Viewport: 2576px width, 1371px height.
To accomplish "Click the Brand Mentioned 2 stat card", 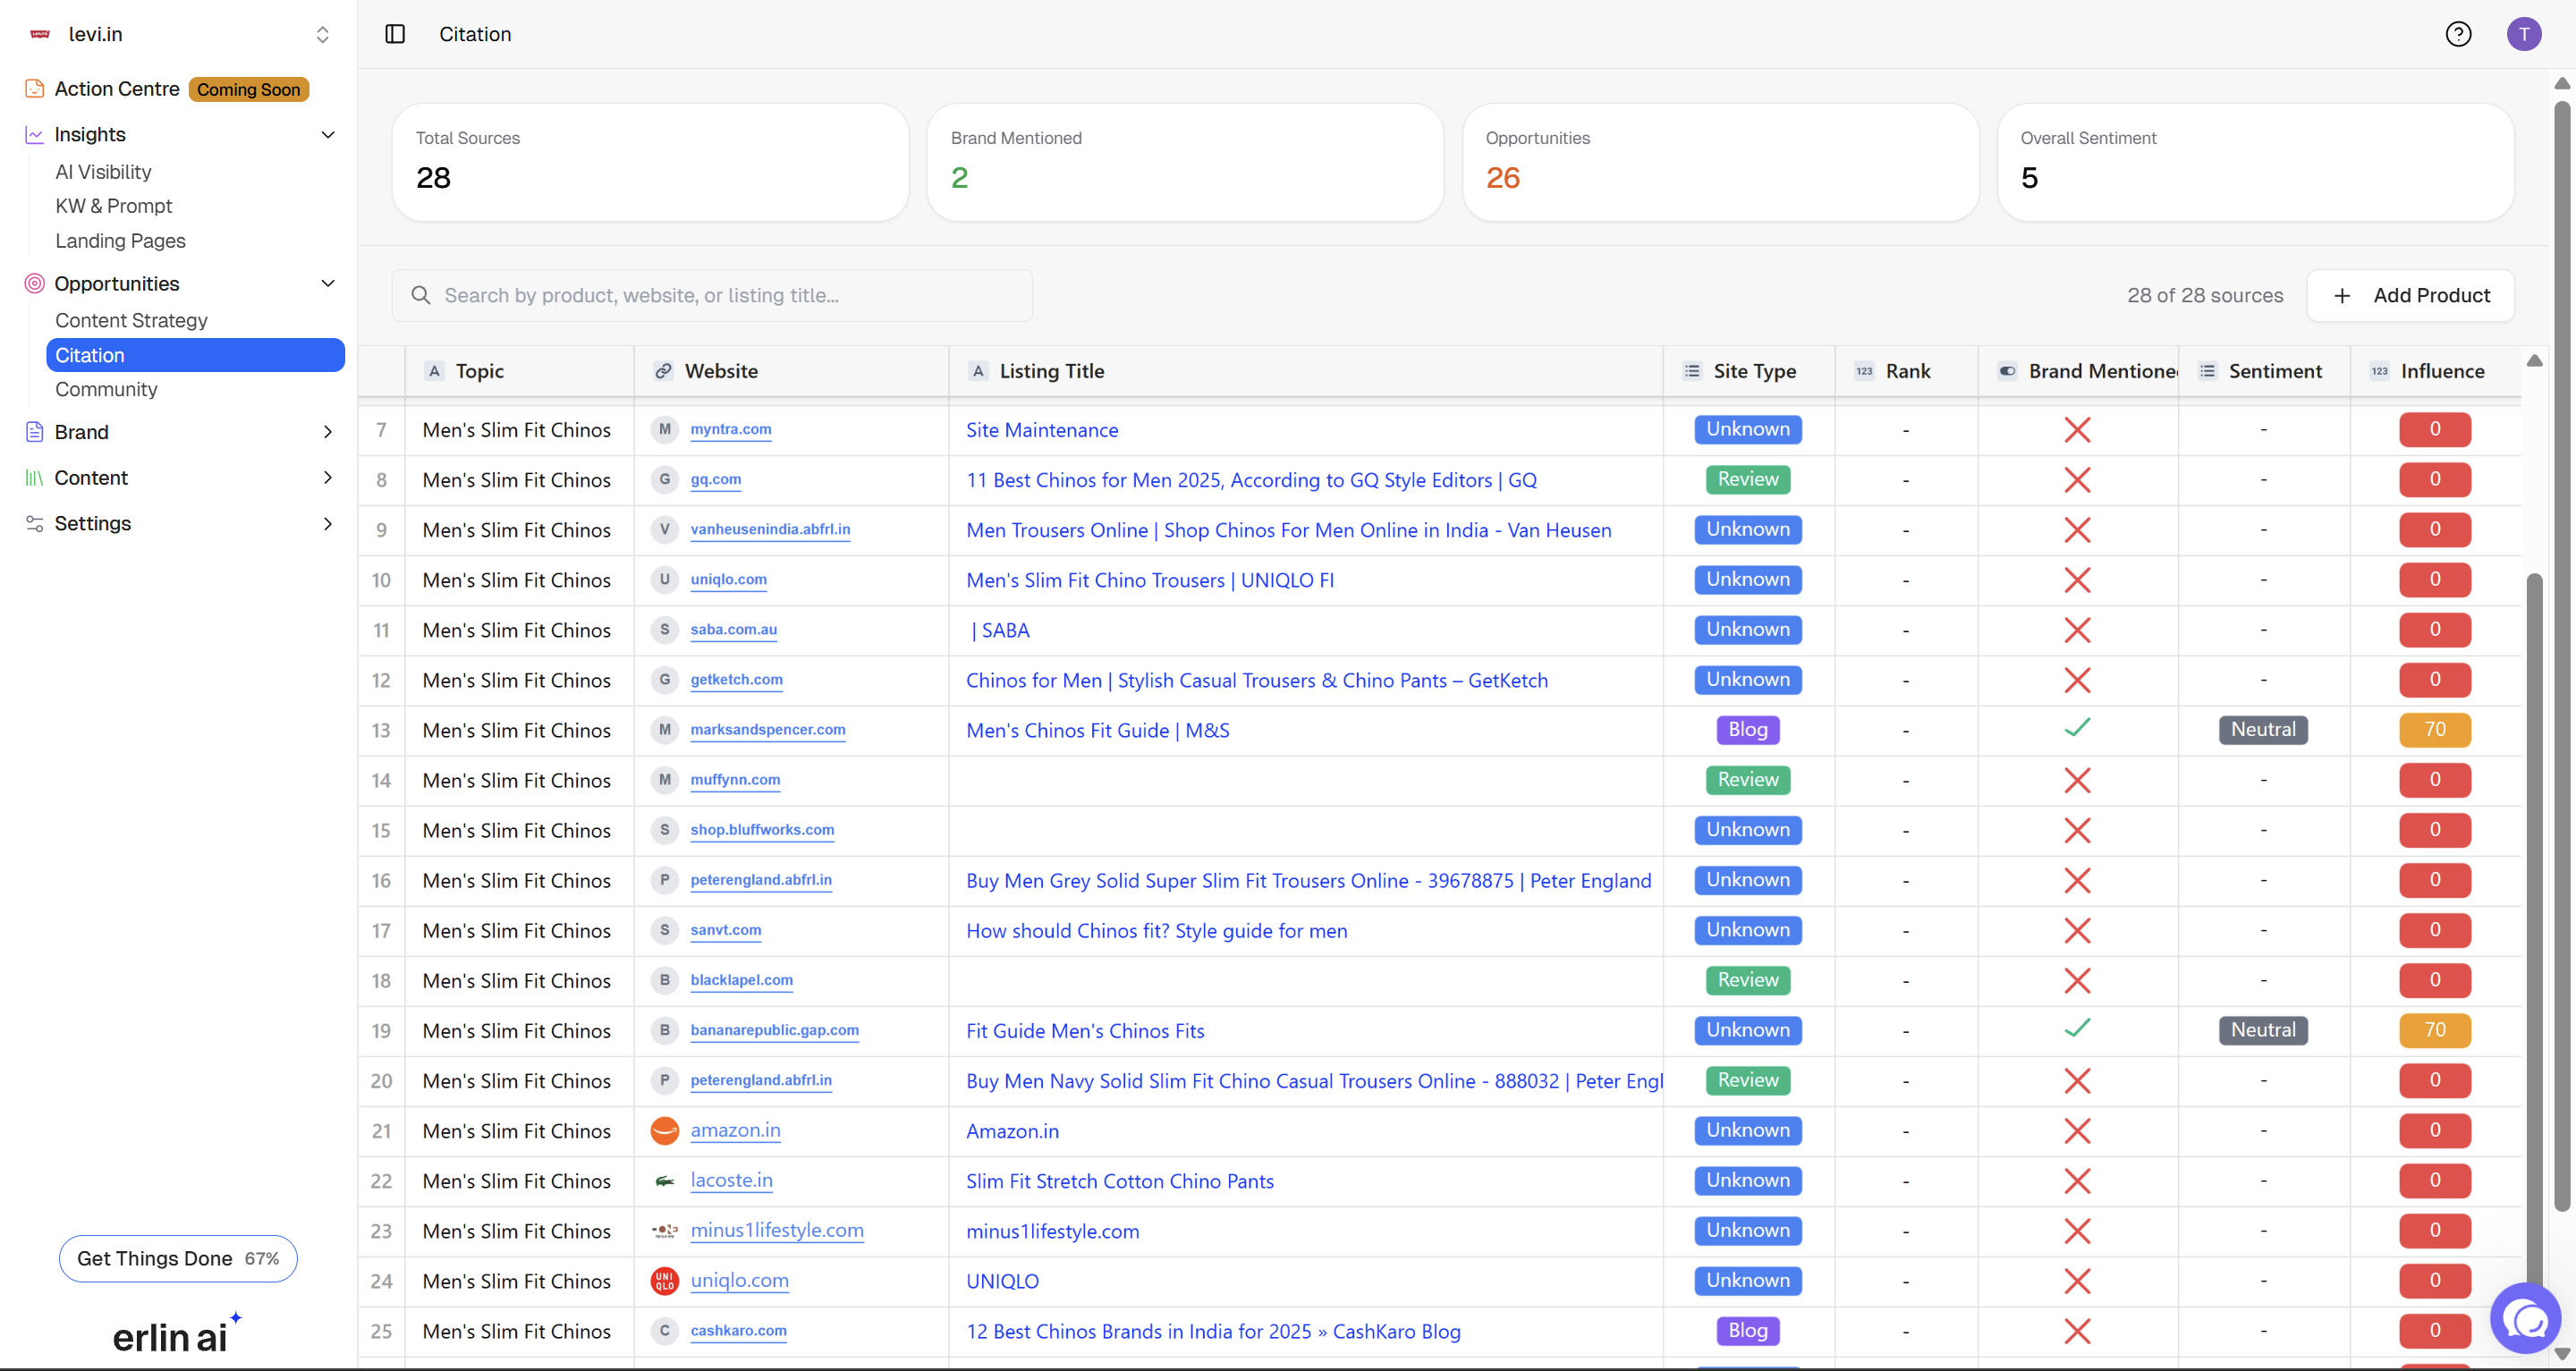I will pyautogui.click(x=1185, y=163).
